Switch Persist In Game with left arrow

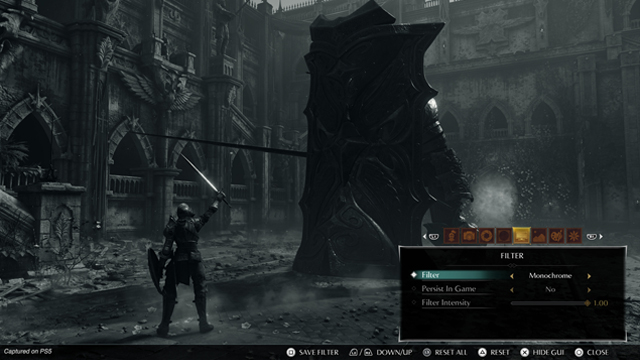512,290
